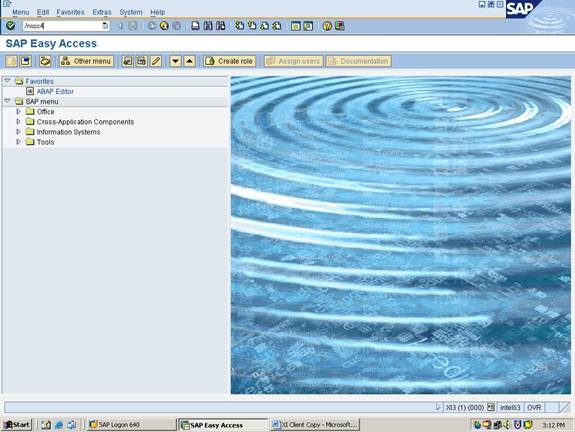Viewport: 575px width, 432px height.
Task: Open the System menu
Action: coord(131,12)
